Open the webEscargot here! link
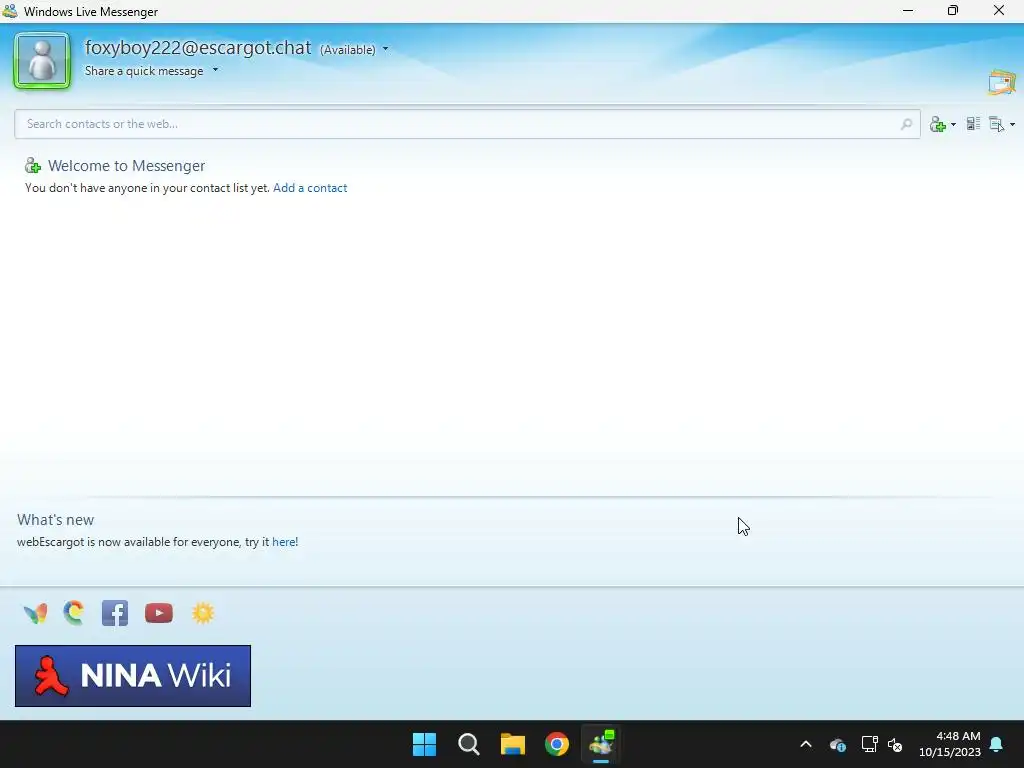The image size is (1024, 768). point(285,542)
